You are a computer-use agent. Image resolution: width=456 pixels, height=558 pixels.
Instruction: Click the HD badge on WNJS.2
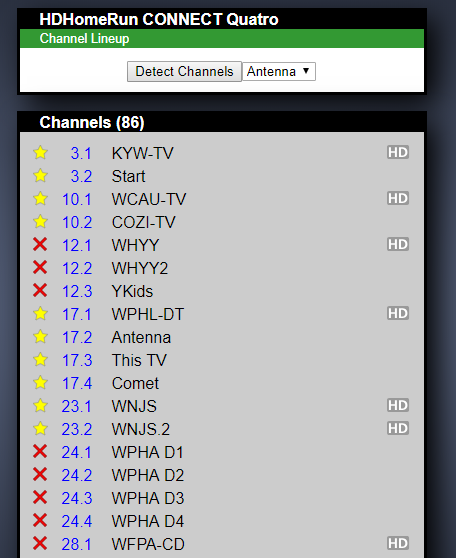pos(398,428)
